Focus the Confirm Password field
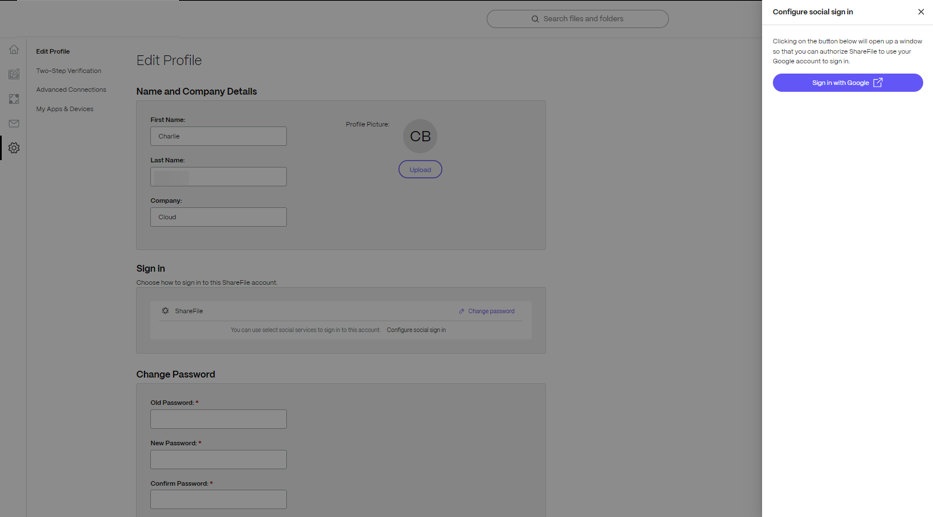This screenshot has width=933, height=517. 218,499
